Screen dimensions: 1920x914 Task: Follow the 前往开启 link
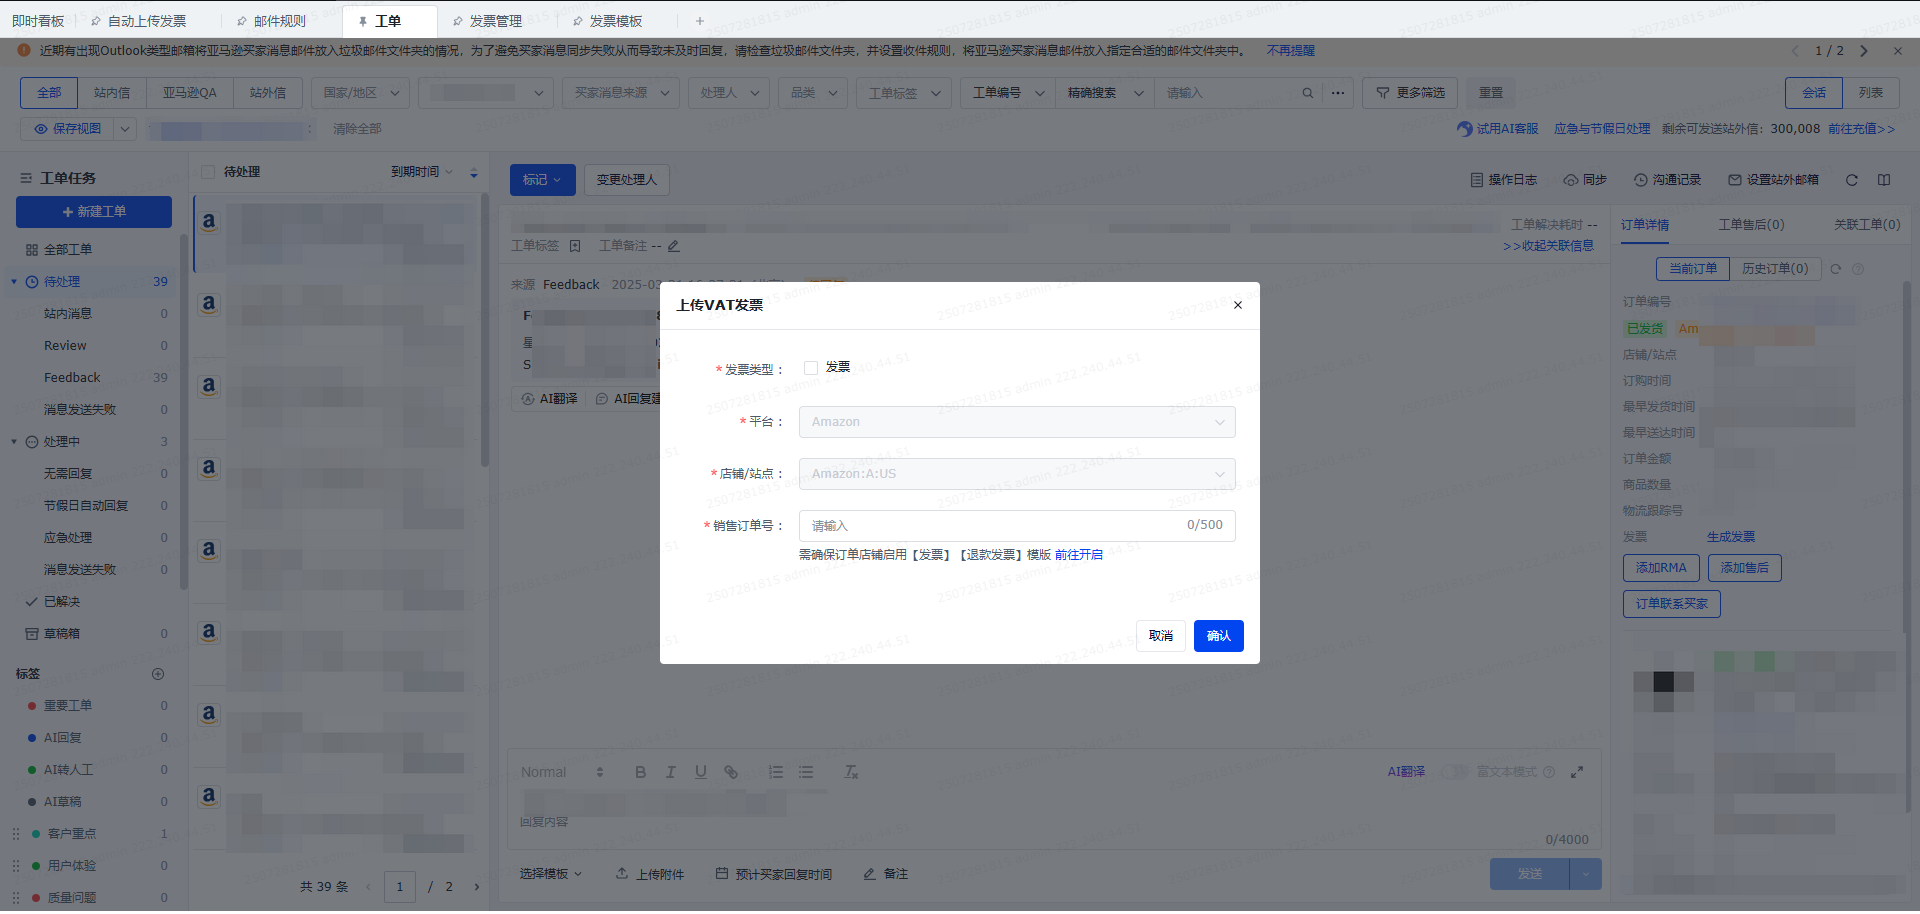(1079, 555)
